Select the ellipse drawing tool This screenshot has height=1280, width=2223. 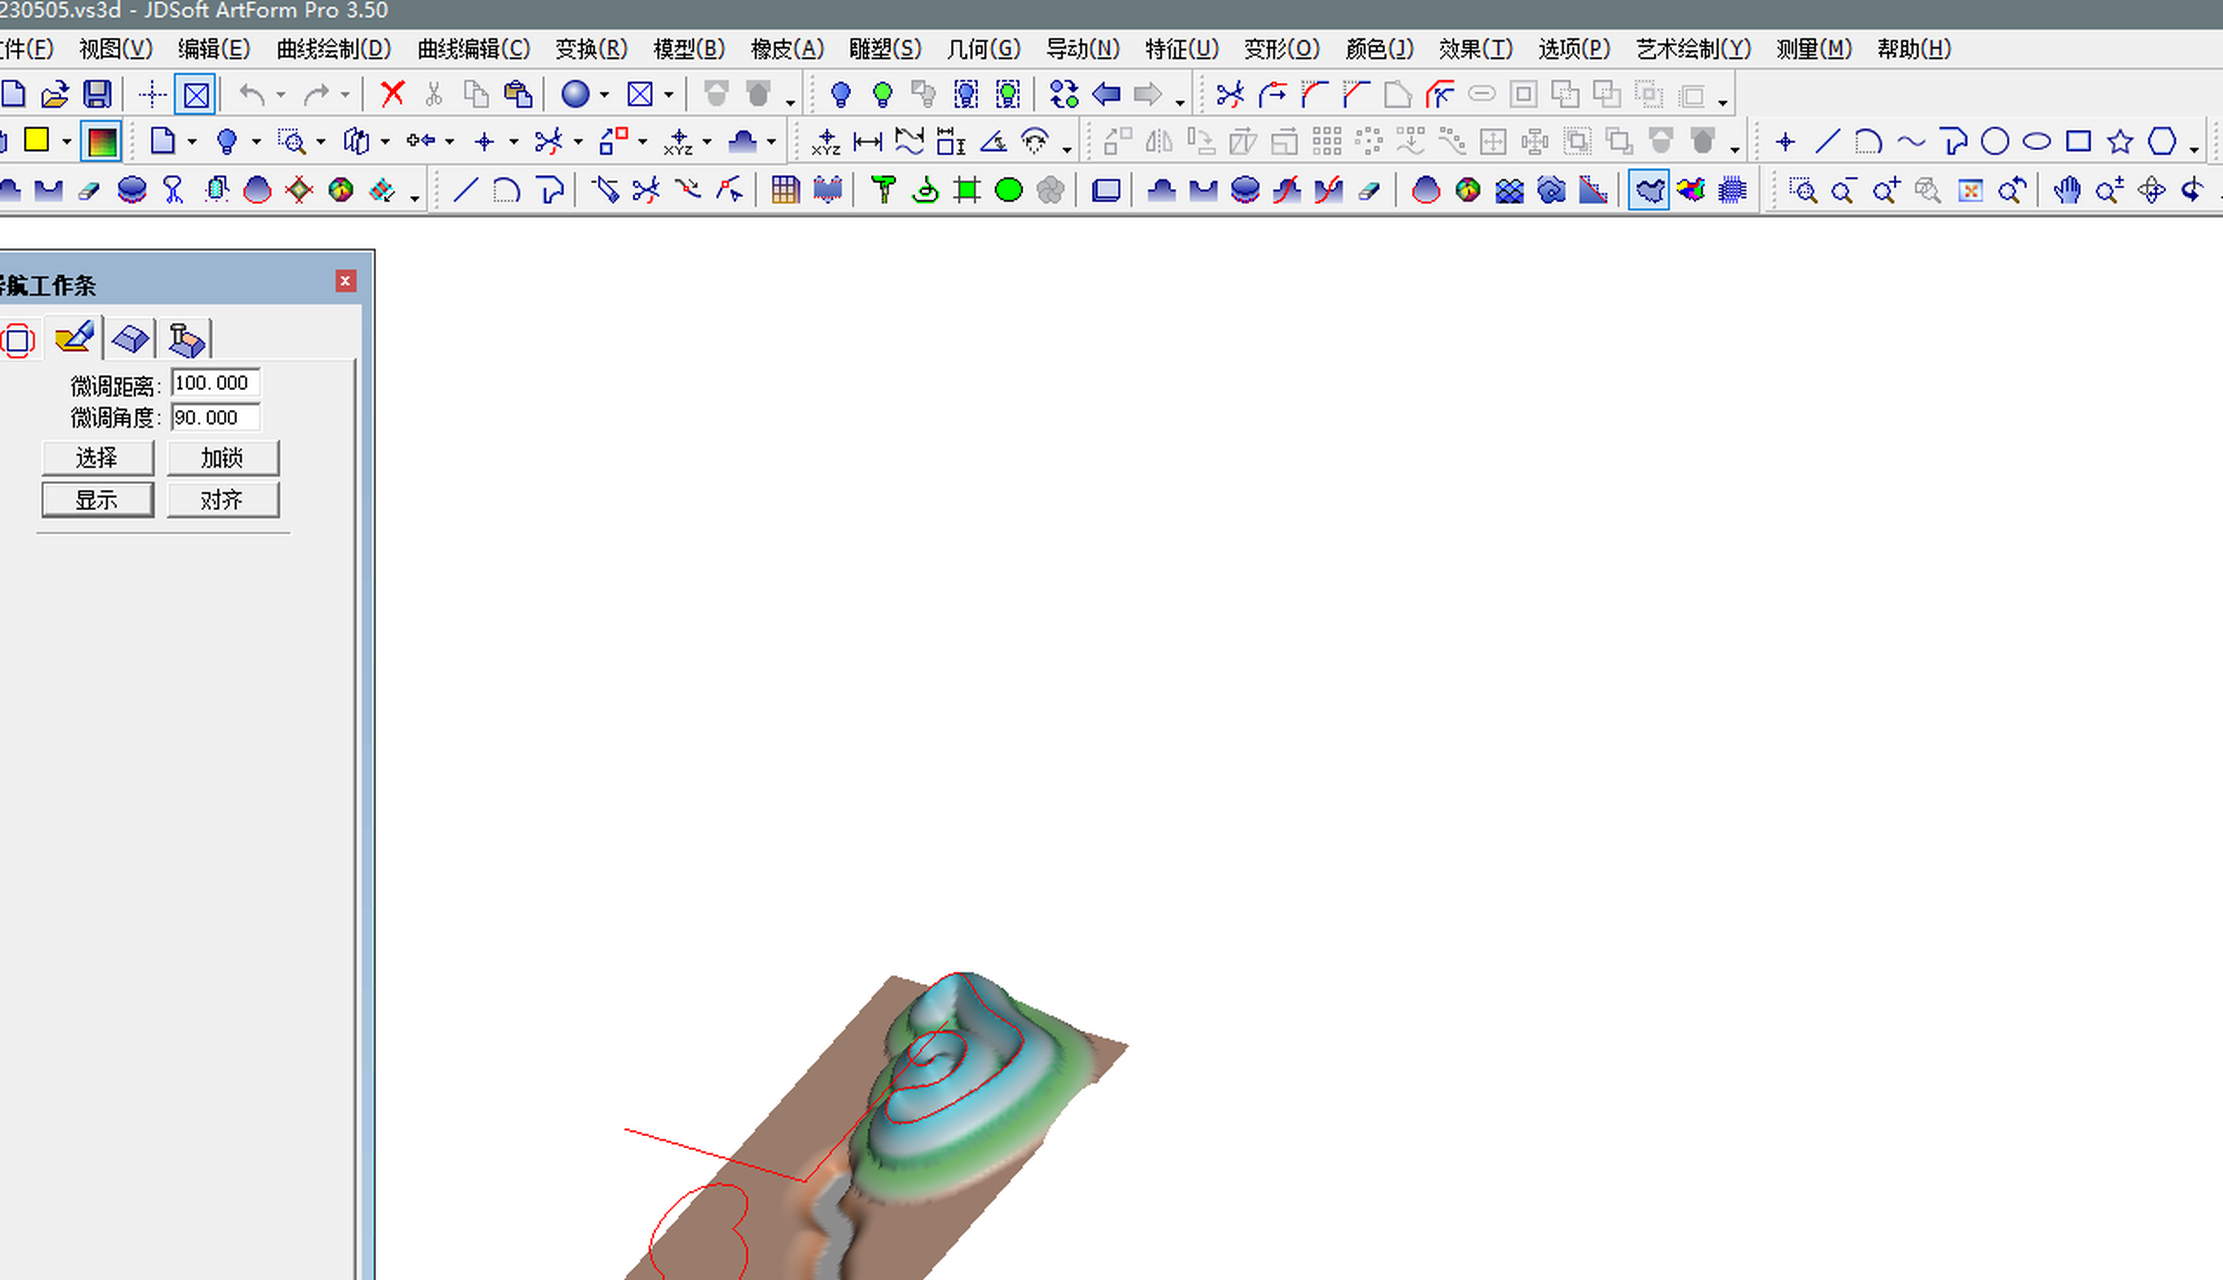pyautogui.click(x=2037, y=142)
